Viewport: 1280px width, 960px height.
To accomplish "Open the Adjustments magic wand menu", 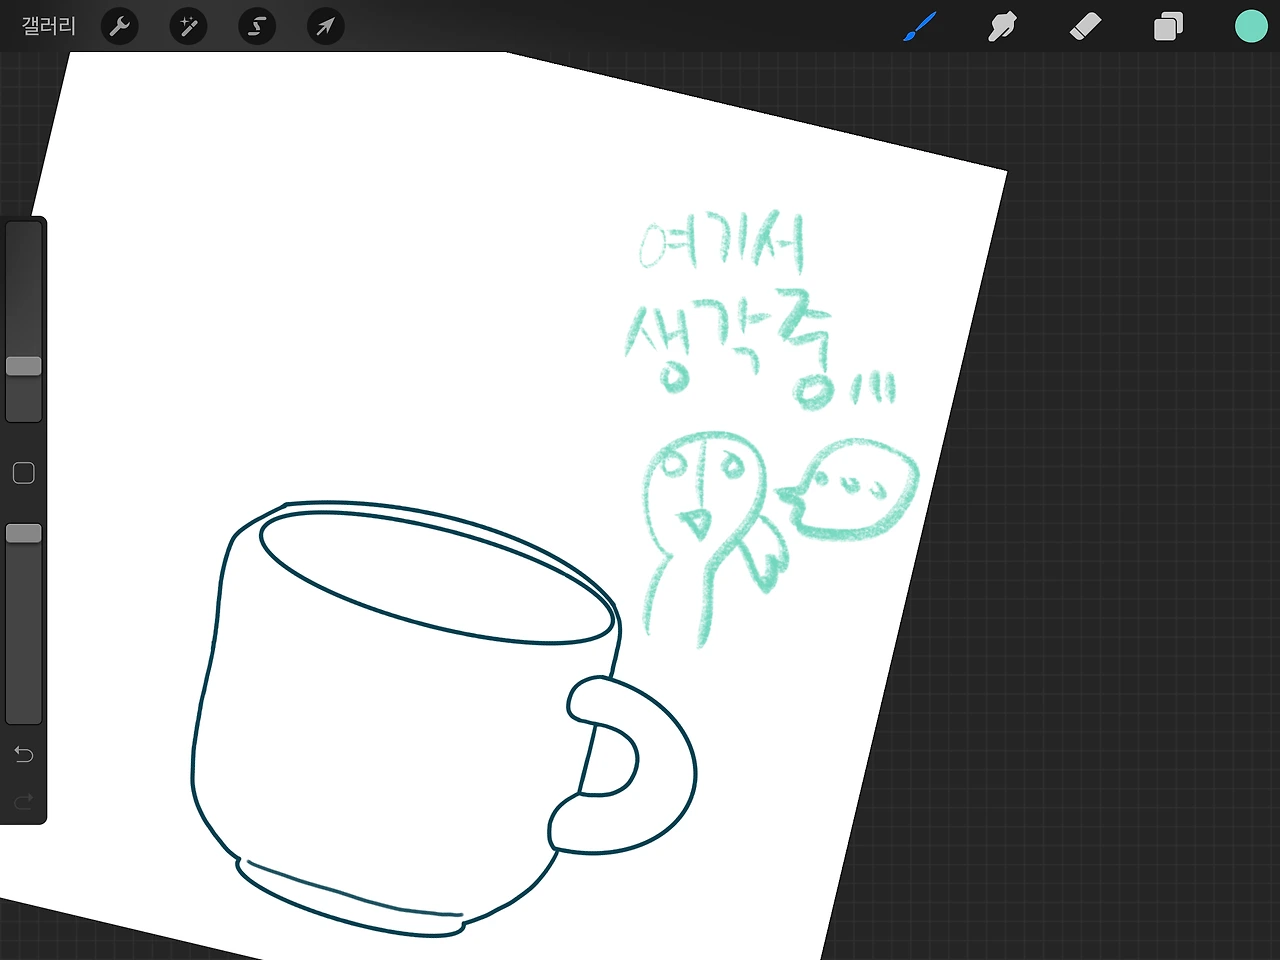I will 188,26.
